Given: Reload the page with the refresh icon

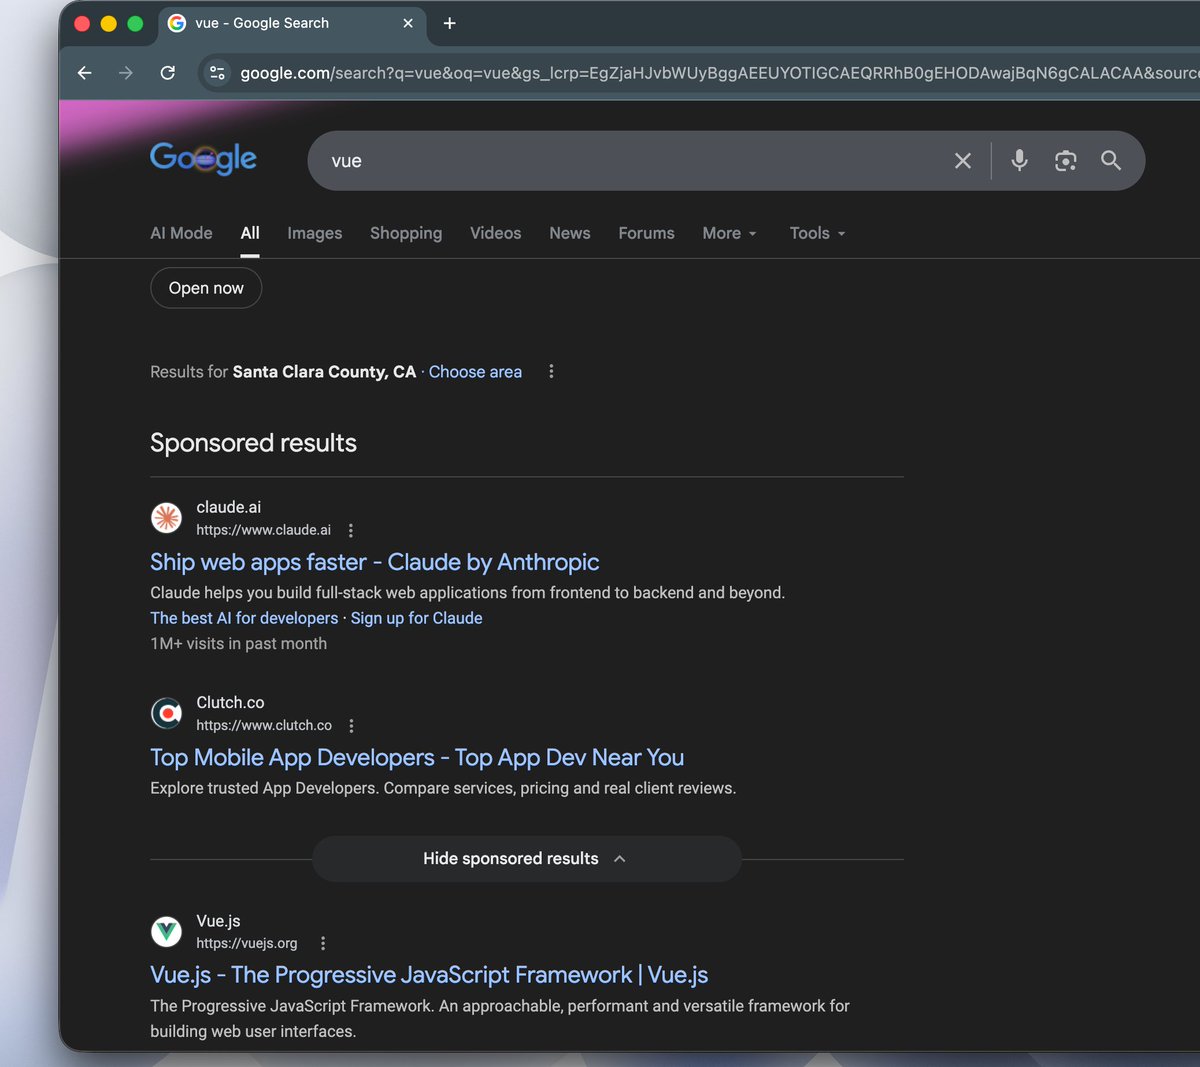Looking at the screenshot, I should 168,73.
